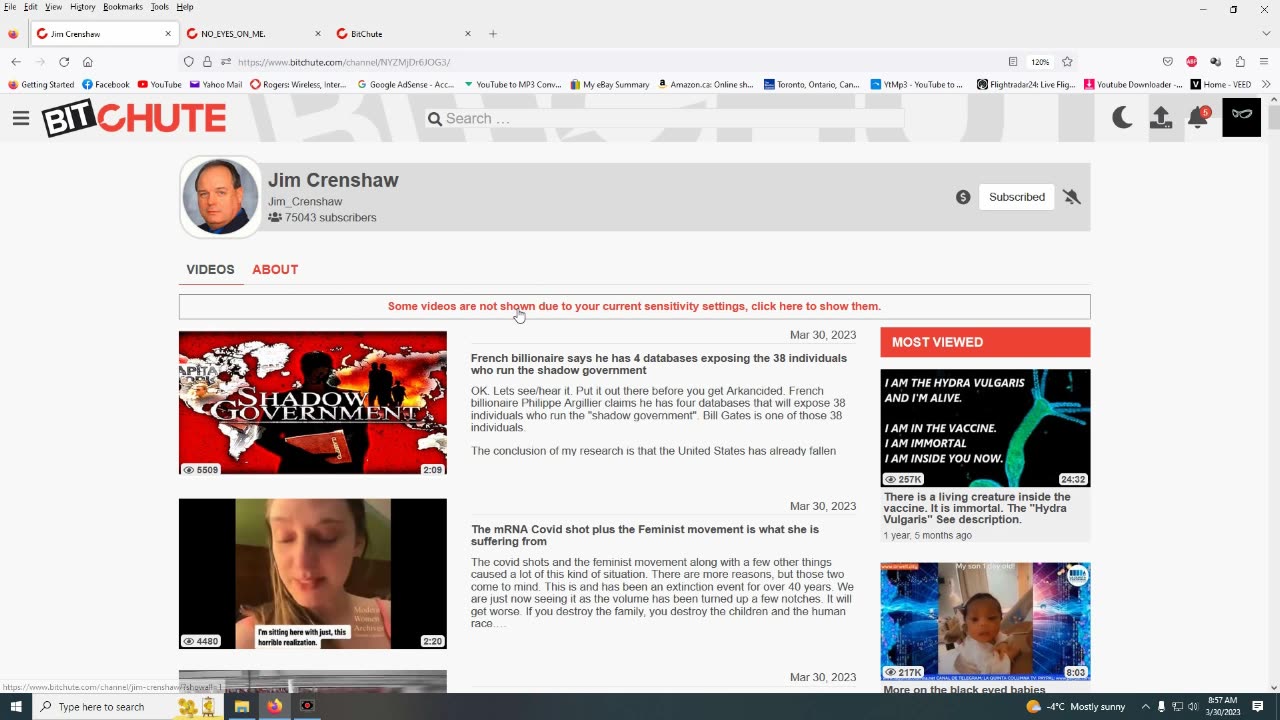Click the upload video icon
This screenshot has height=720, width=1280.
1160,118
